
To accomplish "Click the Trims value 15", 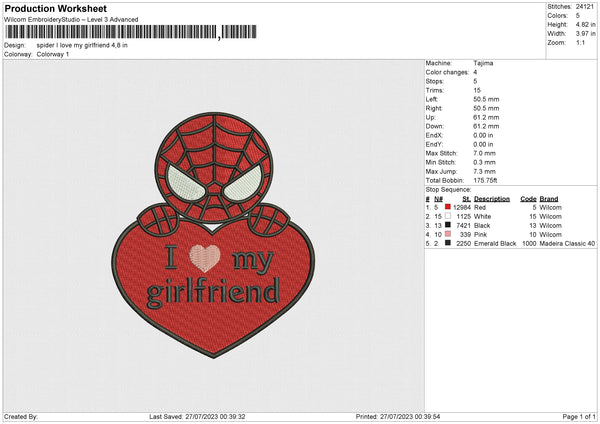I will click(x=477, y=90).
